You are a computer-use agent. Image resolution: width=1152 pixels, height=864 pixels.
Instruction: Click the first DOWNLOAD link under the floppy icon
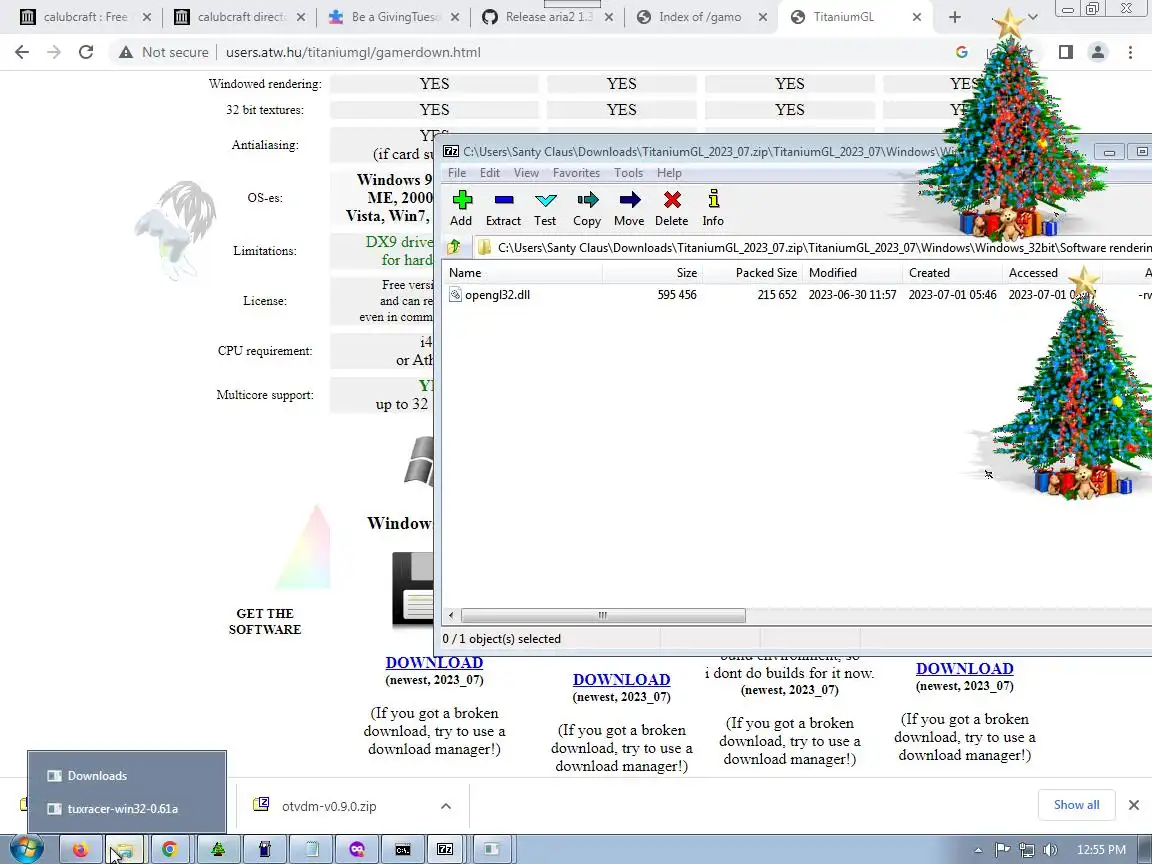pyautogui.click(x=434, y=663)
